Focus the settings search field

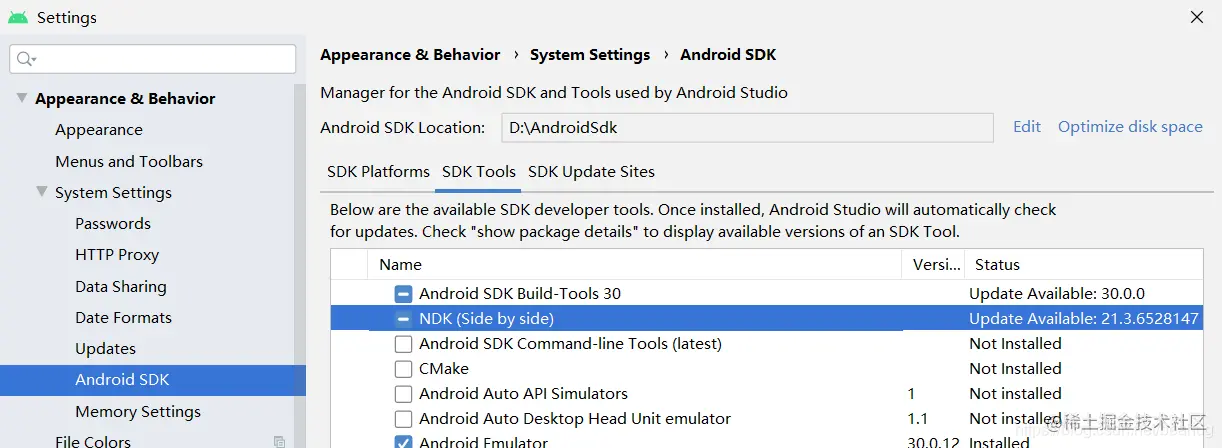point(153,59)
